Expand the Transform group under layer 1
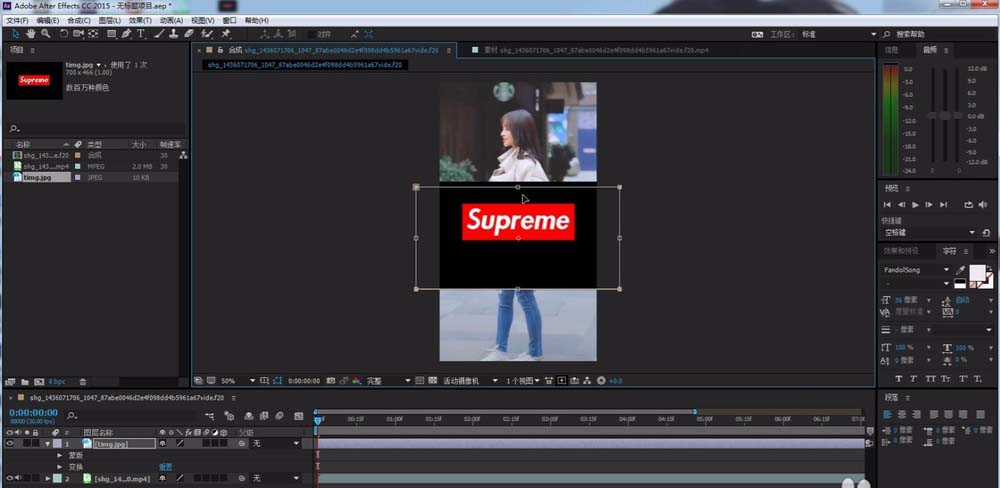This screenshot has width=1000, height=488. pos(60,467)
